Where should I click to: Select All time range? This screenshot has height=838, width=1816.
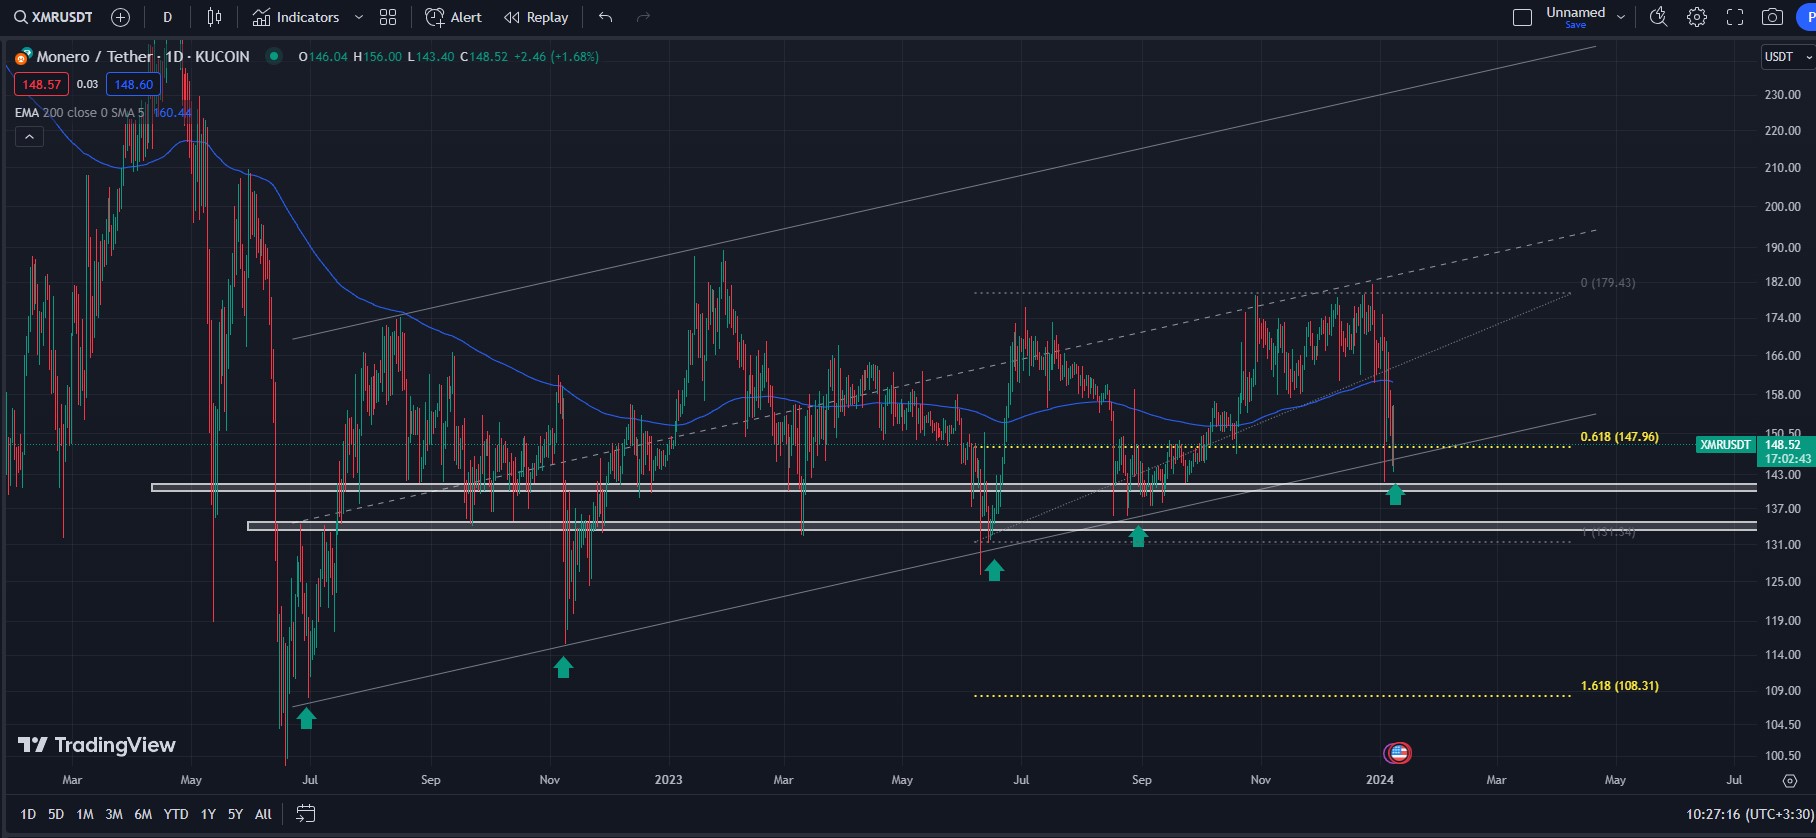pos(263,814)
